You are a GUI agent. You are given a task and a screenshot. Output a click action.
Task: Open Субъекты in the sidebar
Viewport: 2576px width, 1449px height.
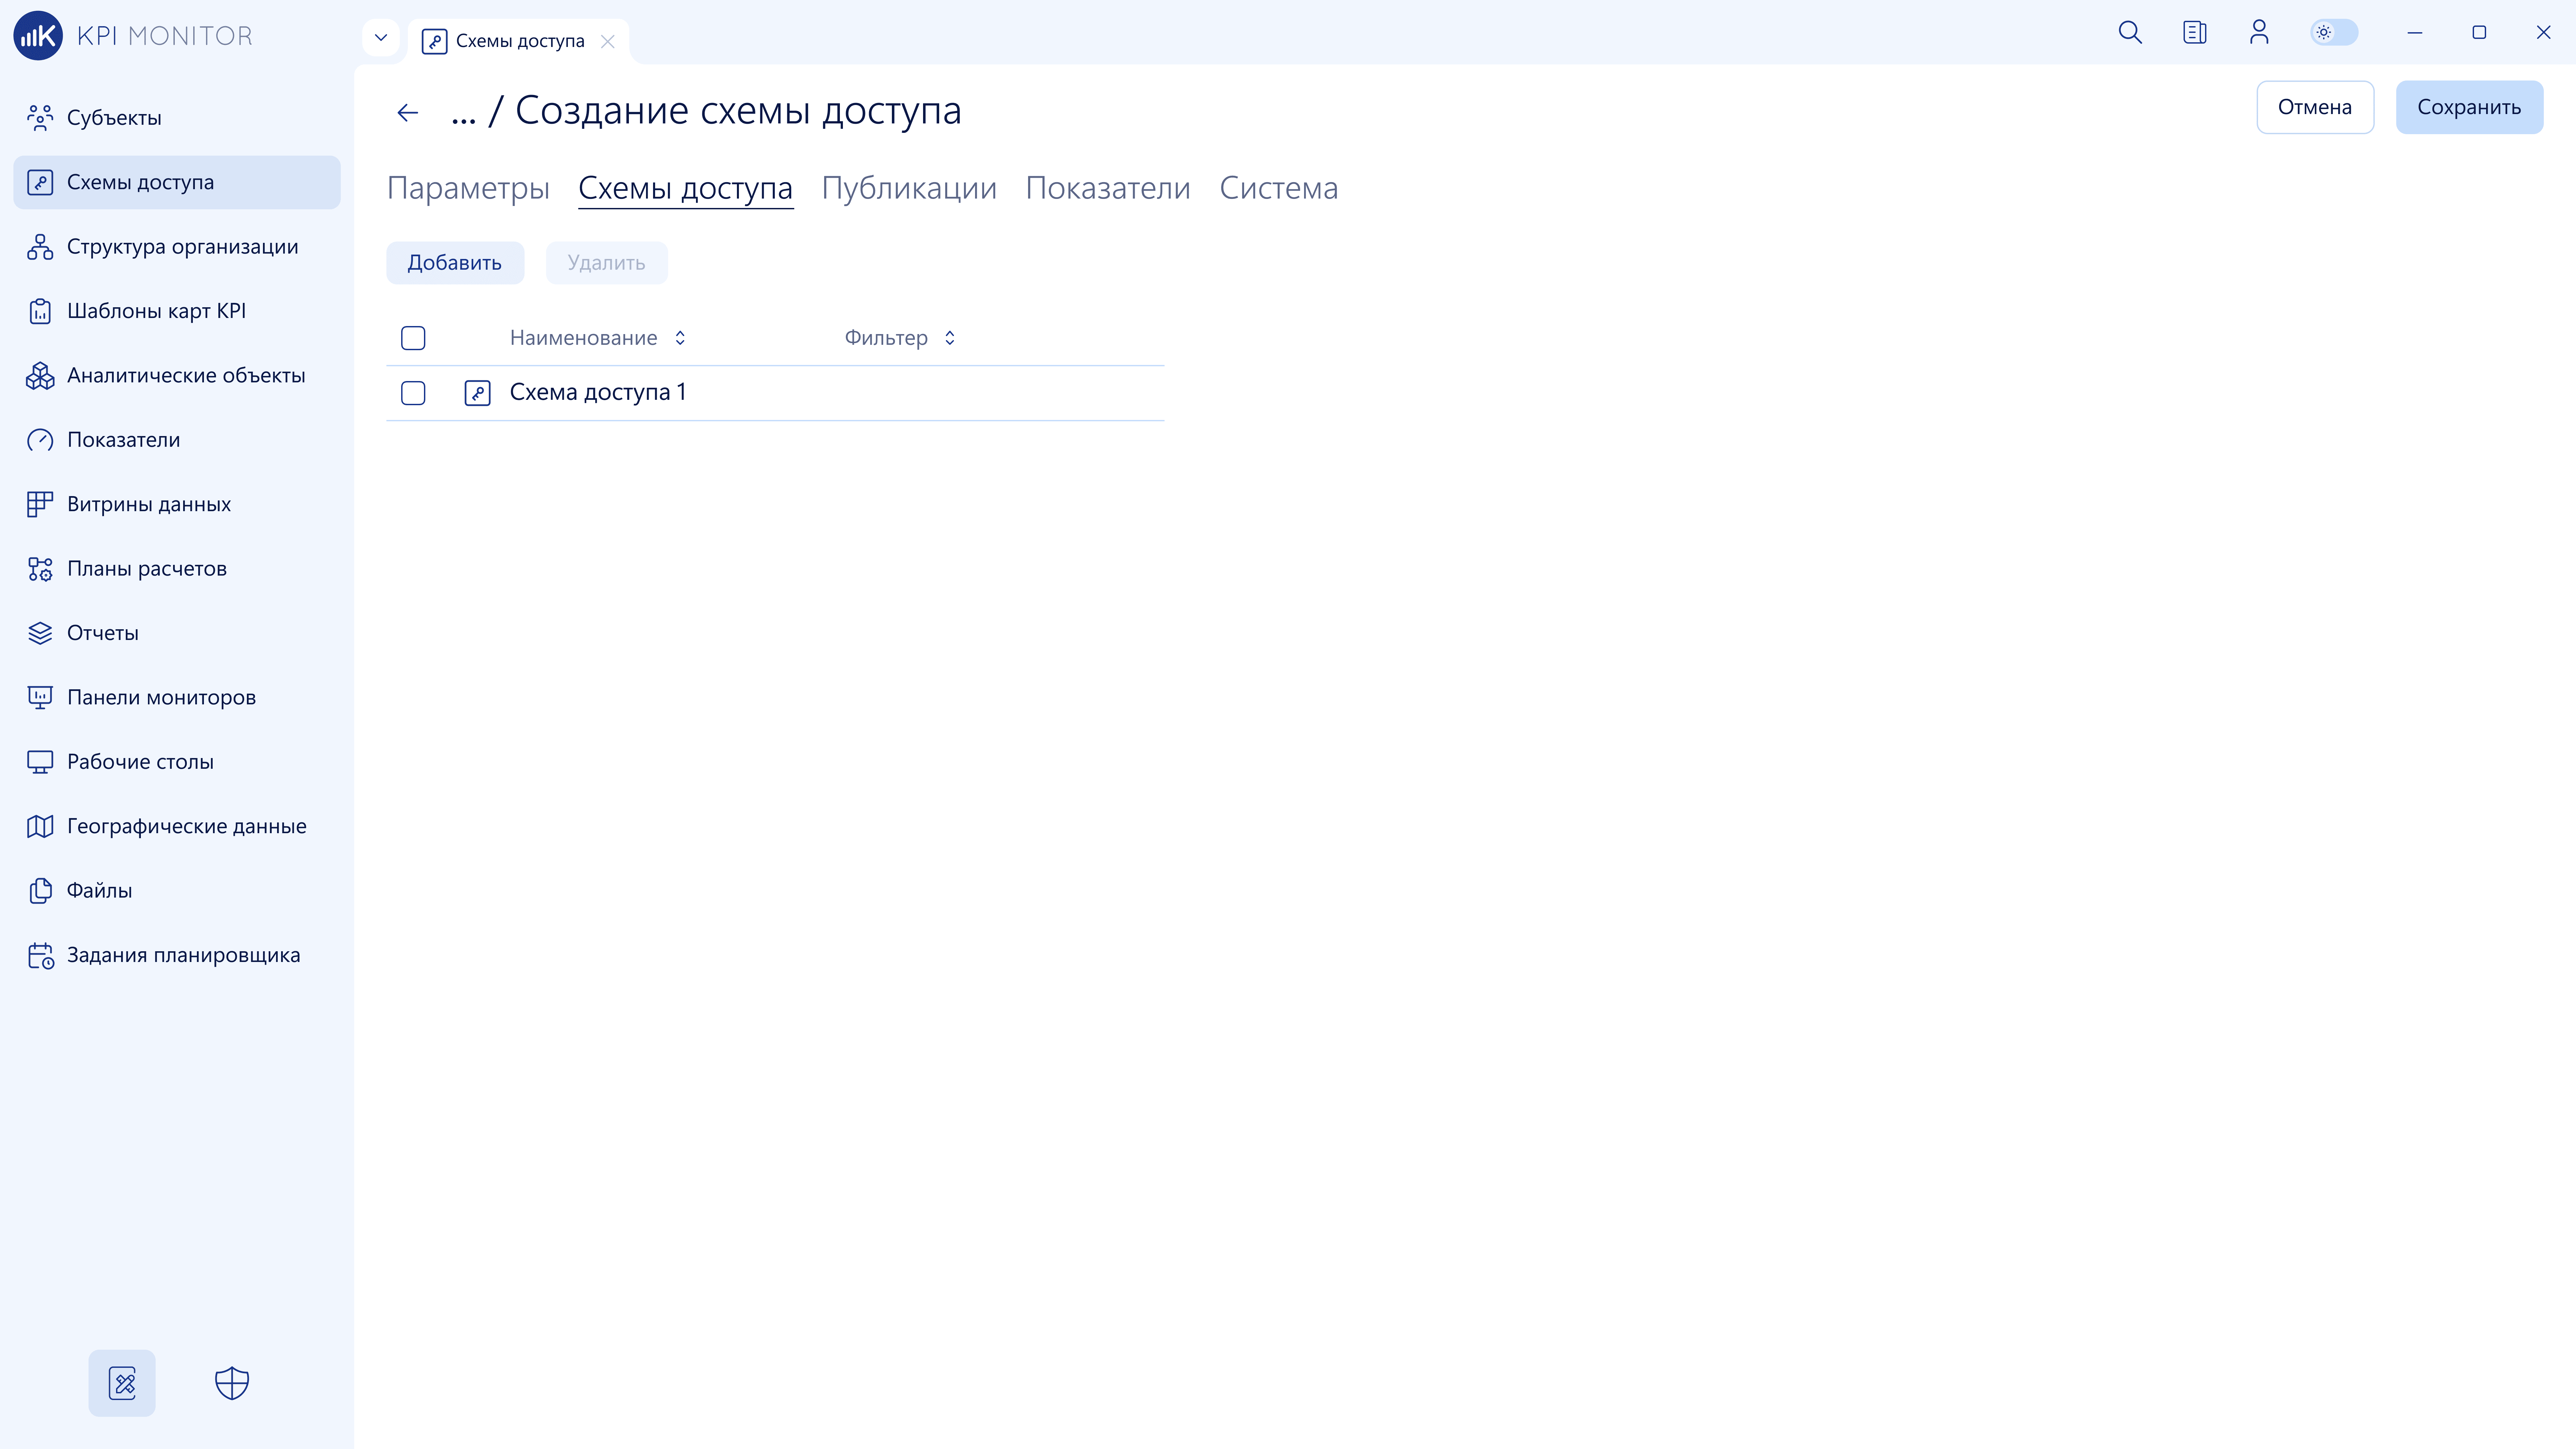coord(177,118)
